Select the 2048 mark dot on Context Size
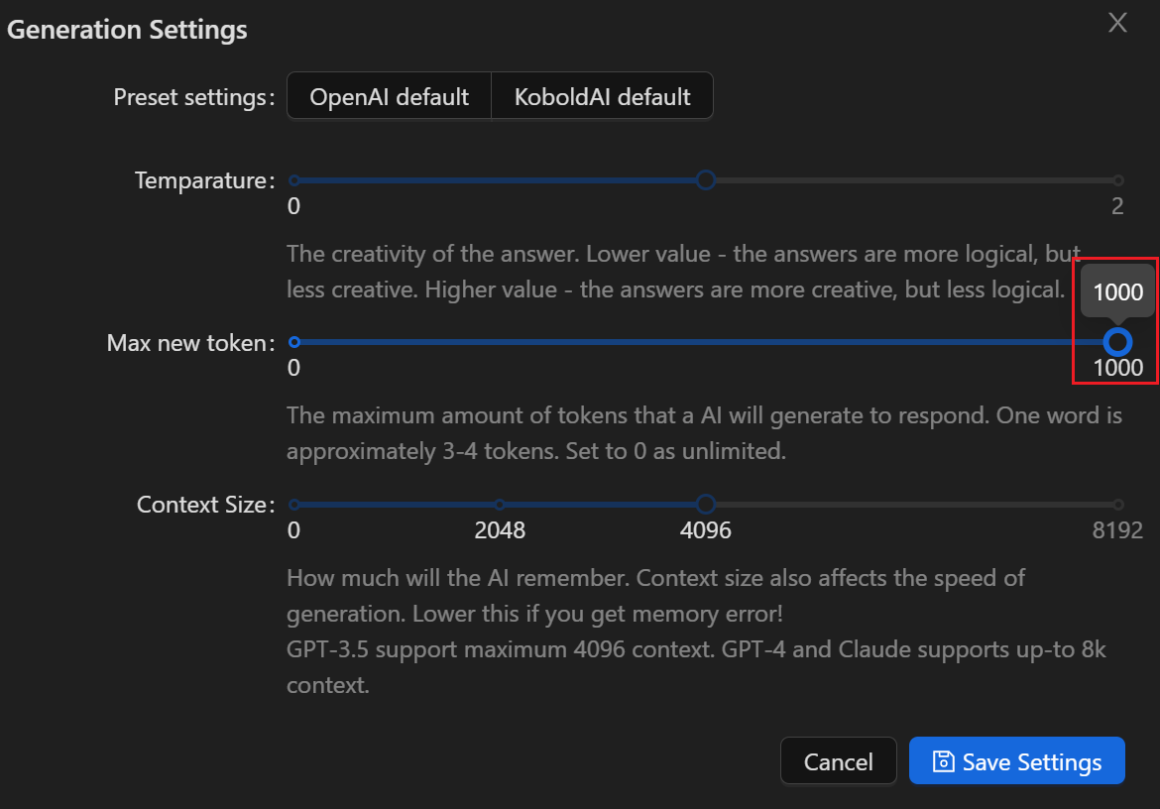The image size is (1160, 809). [500, 505]
